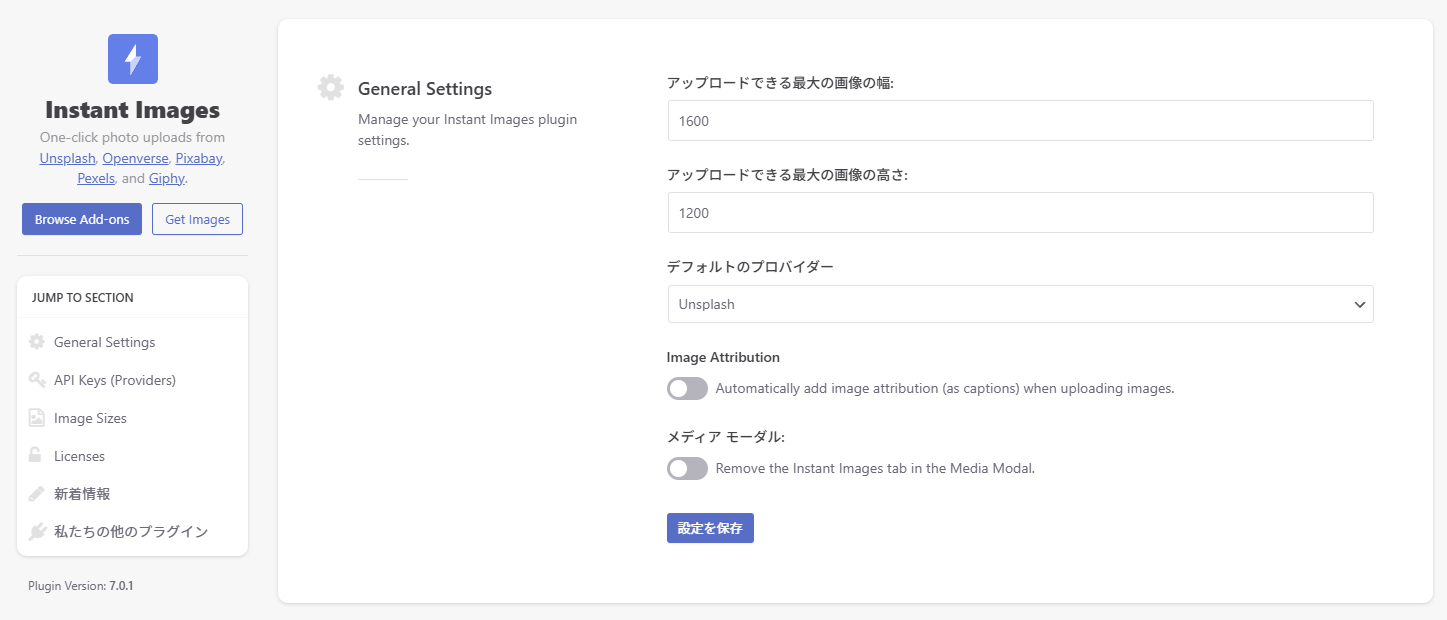Click the unlocked padlock icon beside Licenses
The width and height of the screenshot is (1447, 620).
pyautogui.click(x=37, y=456)
